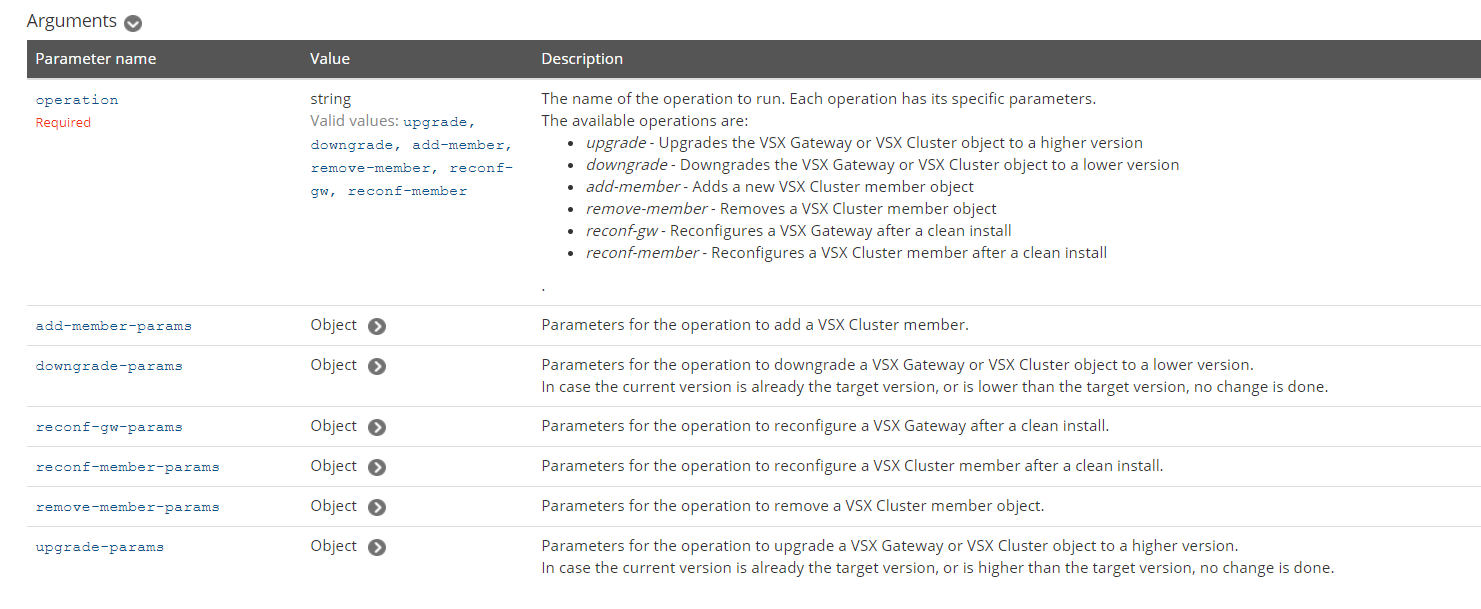Image resolution: width=1481 pixels, height=609 pixels.
Task: Click the Description column header
Action: pyautogui.click(x=582, y=59)
